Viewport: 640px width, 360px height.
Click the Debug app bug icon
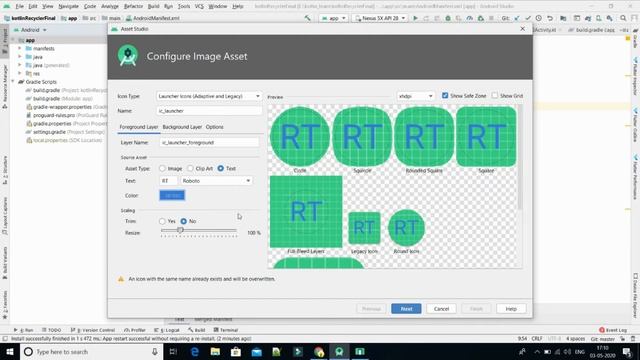click(448, 18)
